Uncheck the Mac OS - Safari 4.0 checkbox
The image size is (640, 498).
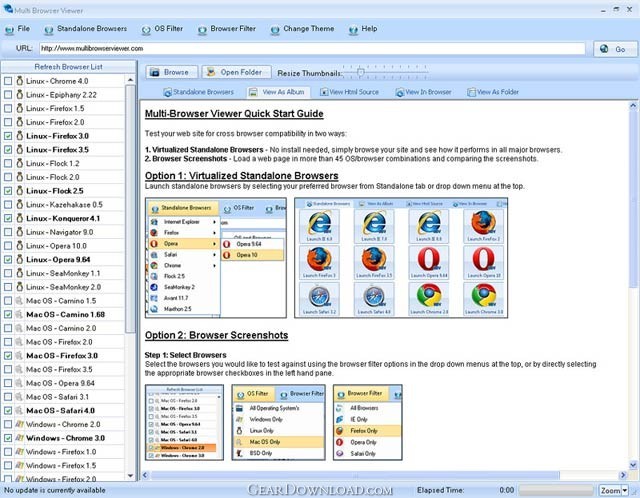(x=8, y=411)
